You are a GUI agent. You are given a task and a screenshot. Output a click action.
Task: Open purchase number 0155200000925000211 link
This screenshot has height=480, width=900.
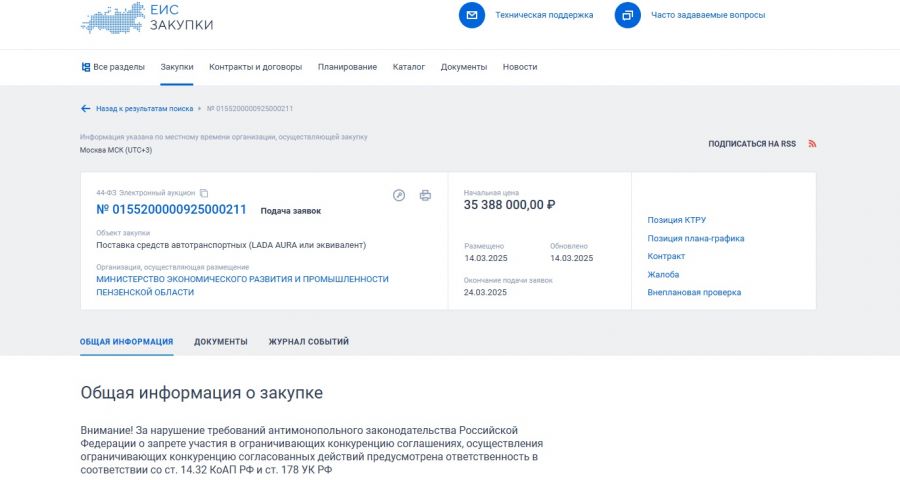tap(171, 210)
